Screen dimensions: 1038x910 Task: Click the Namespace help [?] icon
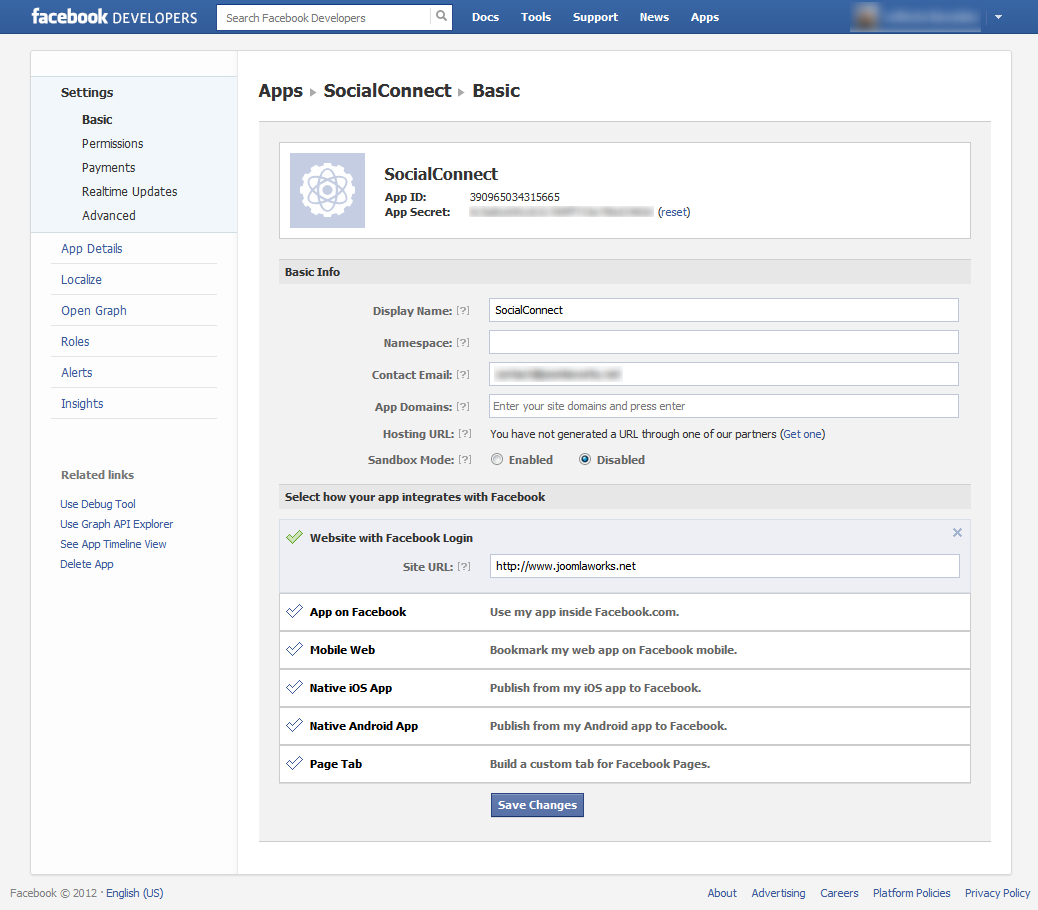pos(463,342)
